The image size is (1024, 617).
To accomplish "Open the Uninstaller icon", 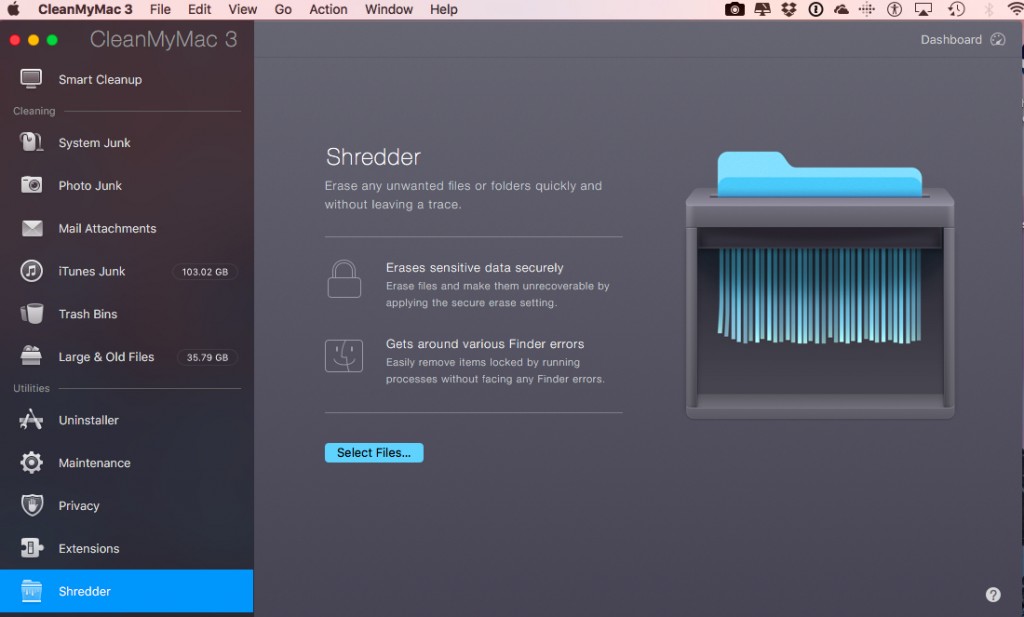I will click(x=31, y=419).
